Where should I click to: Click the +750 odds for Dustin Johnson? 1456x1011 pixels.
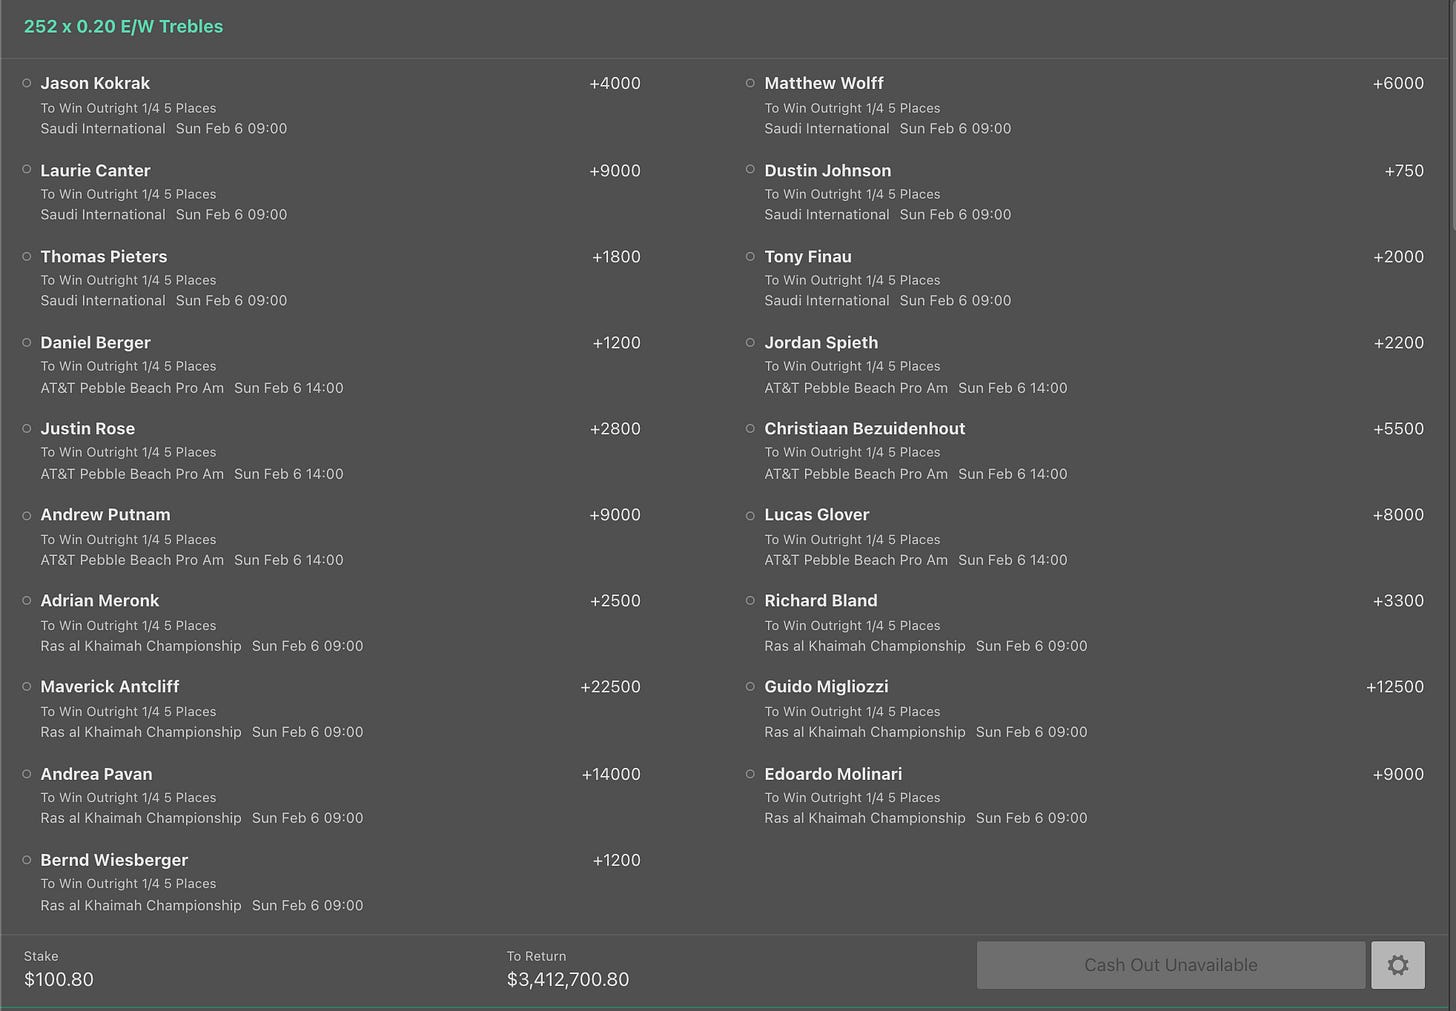pos(1404,170)
